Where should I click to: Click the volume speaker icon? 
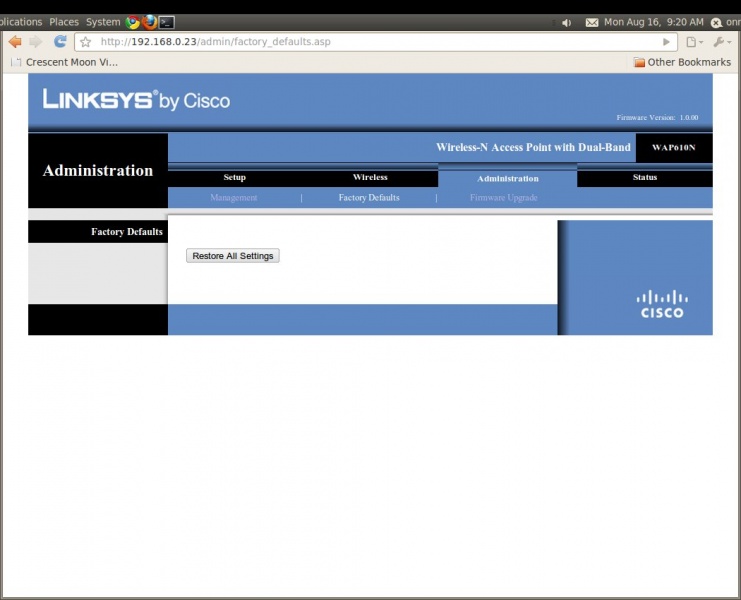point(567,23)
